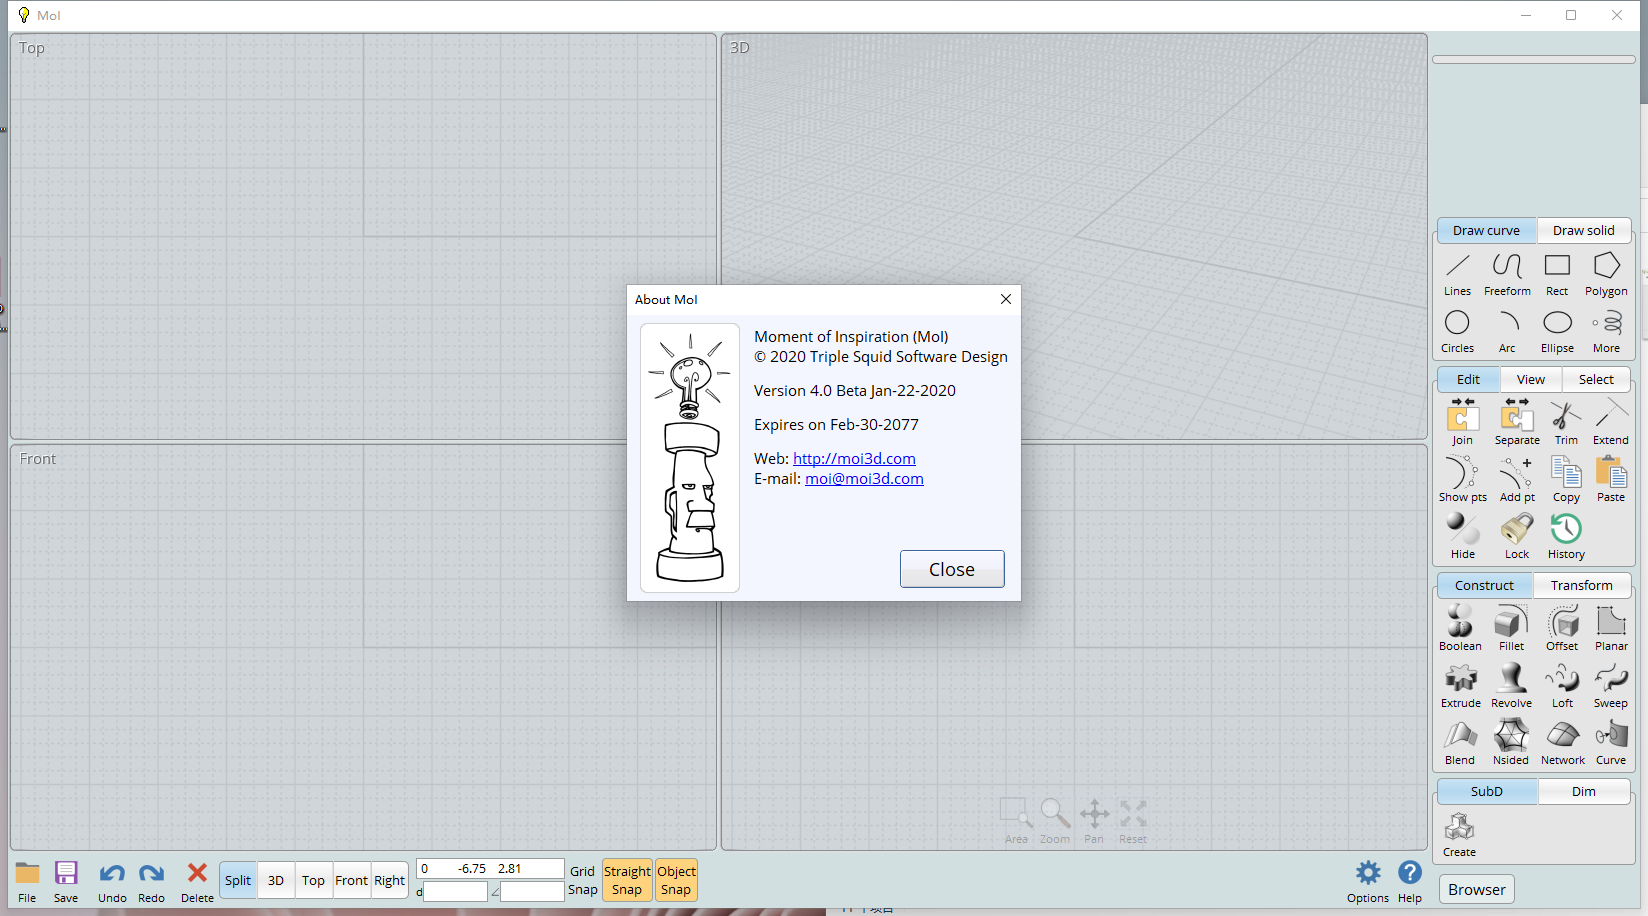Pick the Polygon tool

(x=1606, y=274)
